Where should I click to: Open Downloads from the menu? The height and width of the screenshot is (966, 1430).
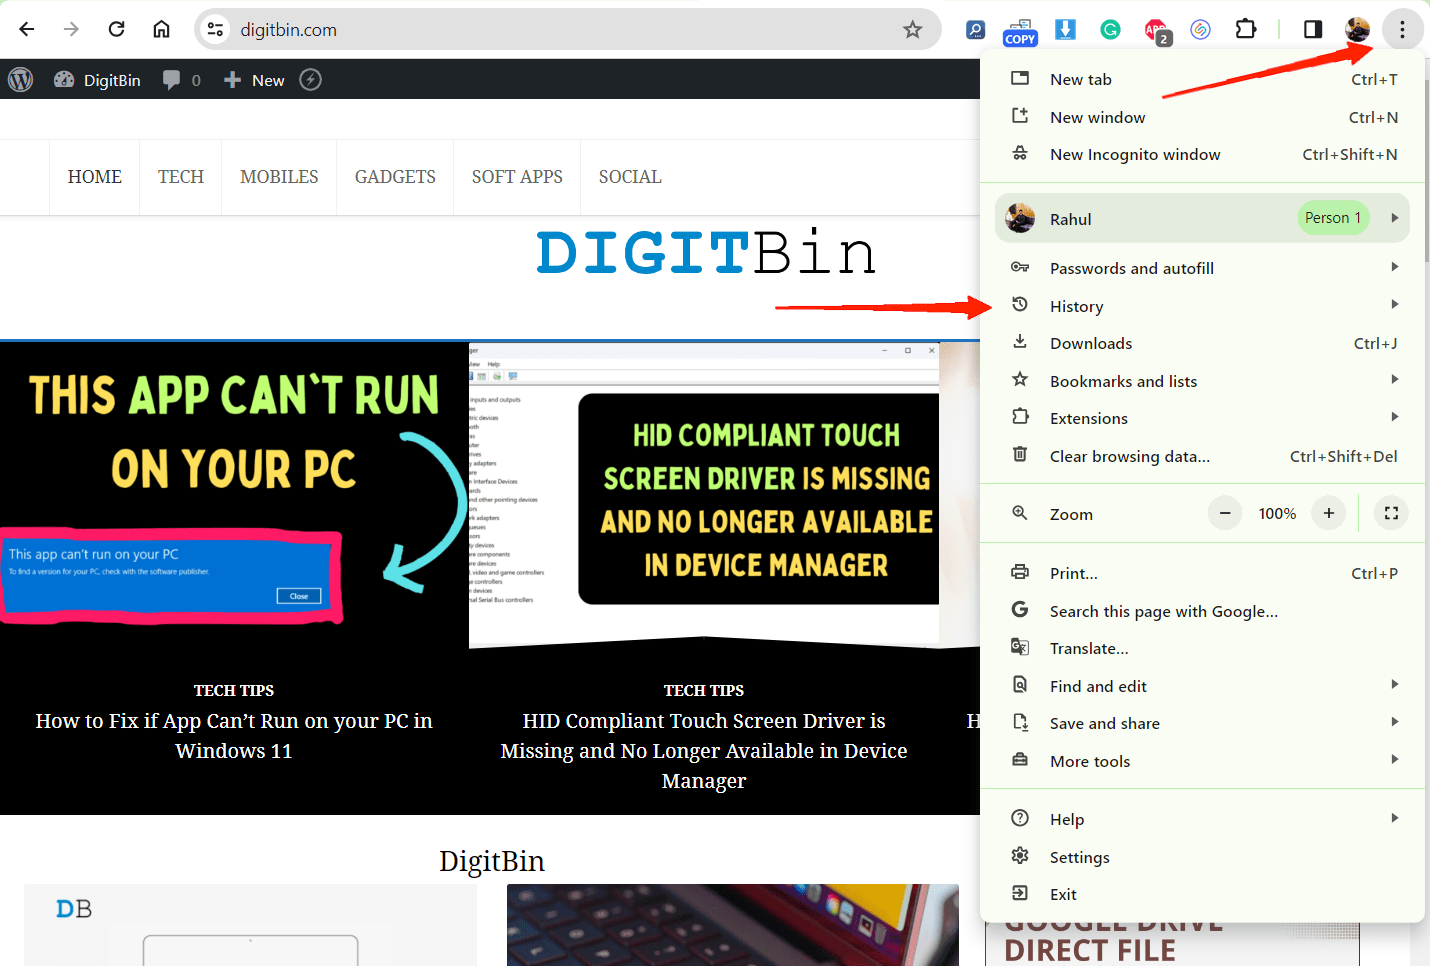(x=1202, y=343)
